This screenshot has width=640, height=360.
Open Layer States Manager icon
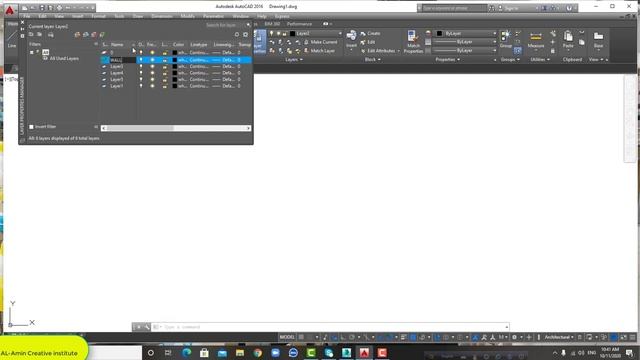click(51, 35)
